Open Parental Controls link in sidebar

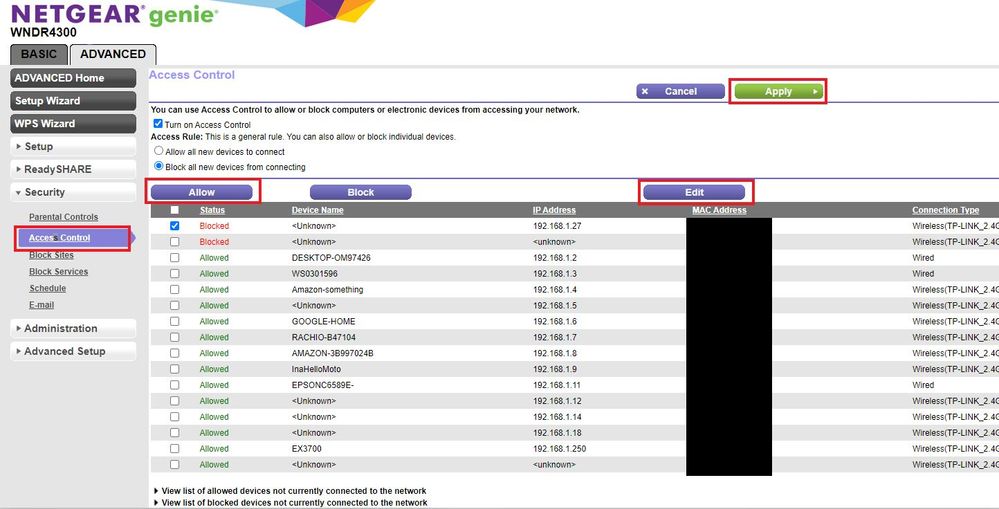[x=63, y=217]
